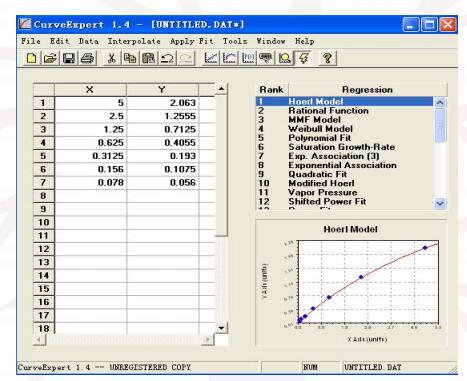
Task: Open the Apply Fit menu
Action: 191,41
